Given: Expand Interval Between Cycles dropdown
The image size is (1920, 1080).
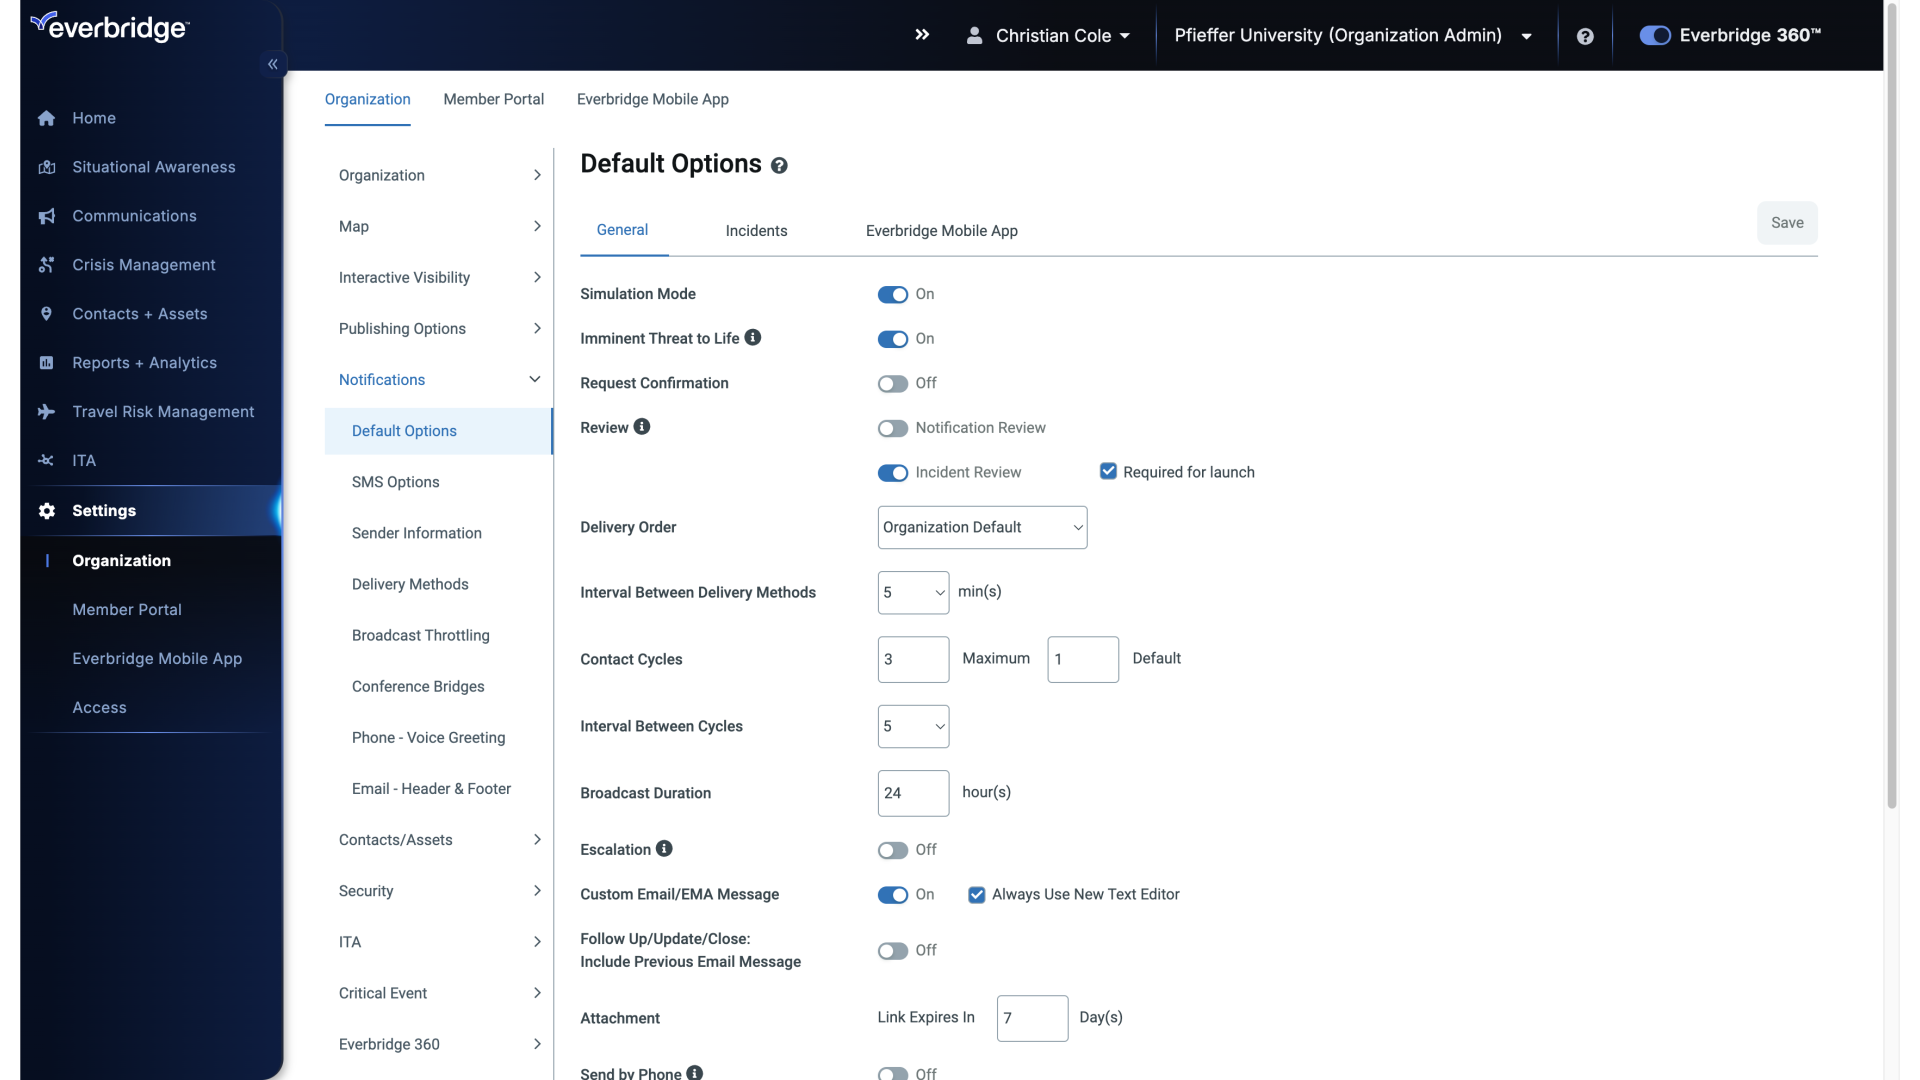Looking at the screenshot, I should pos(913,727).
